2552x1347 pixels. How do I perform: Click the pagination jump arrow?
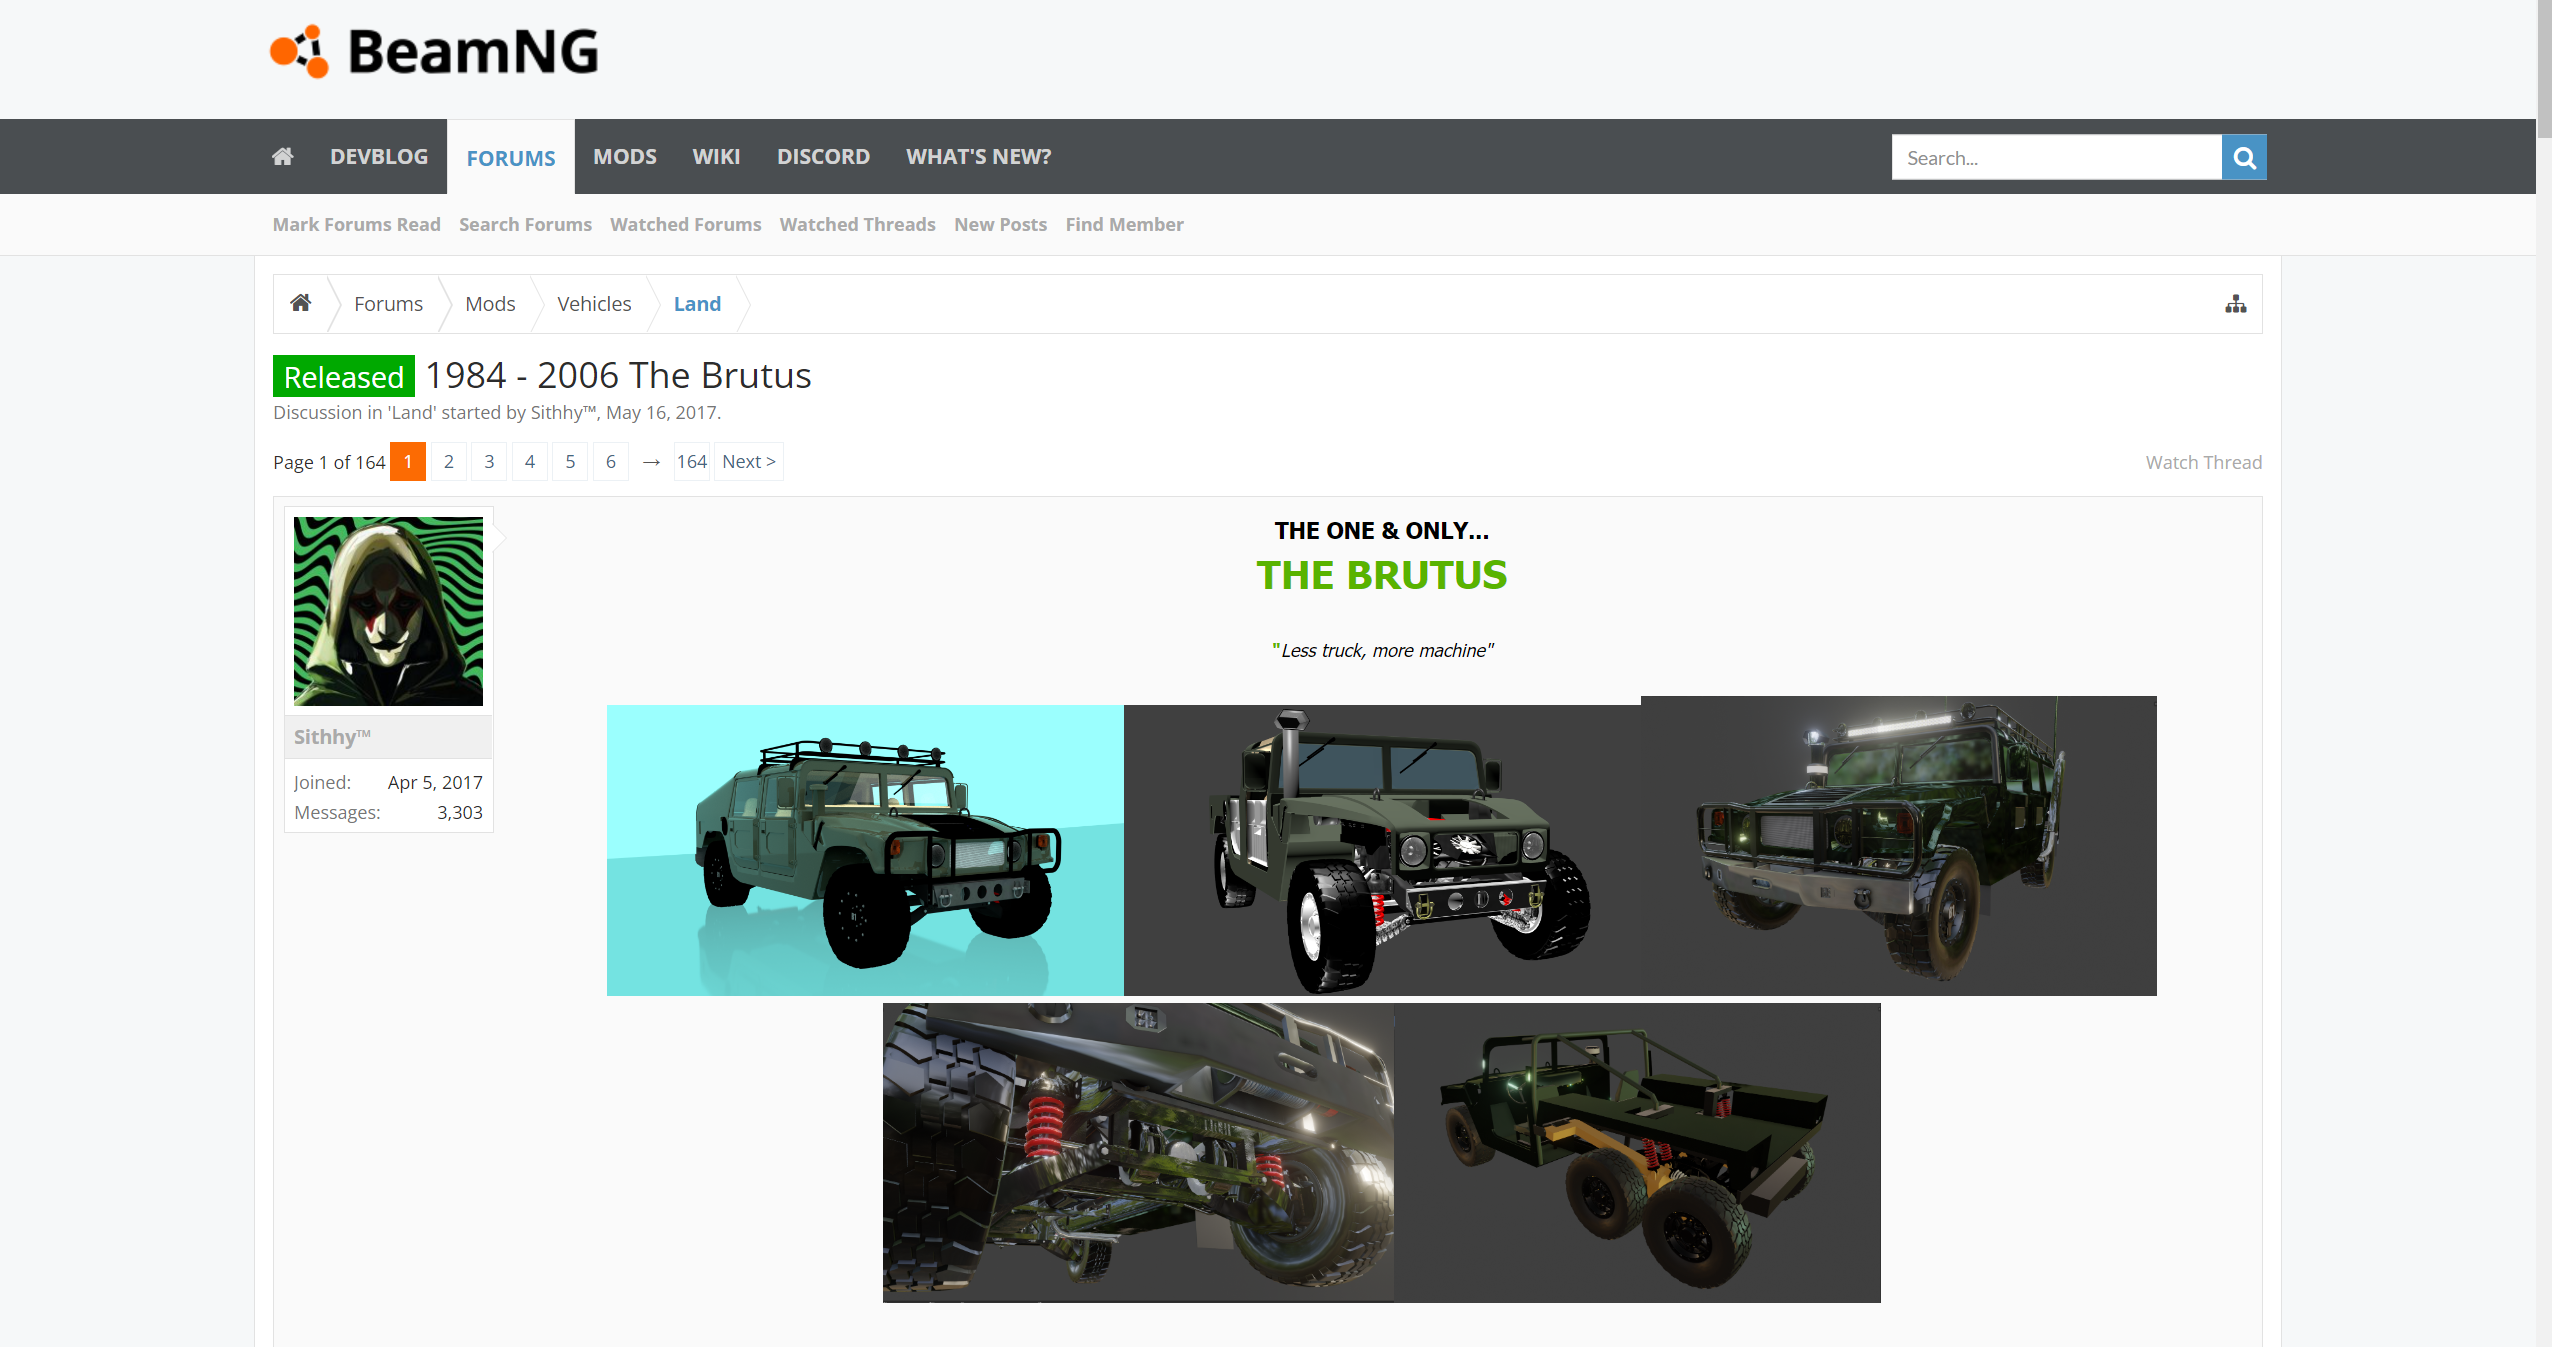tap(651, 462)
